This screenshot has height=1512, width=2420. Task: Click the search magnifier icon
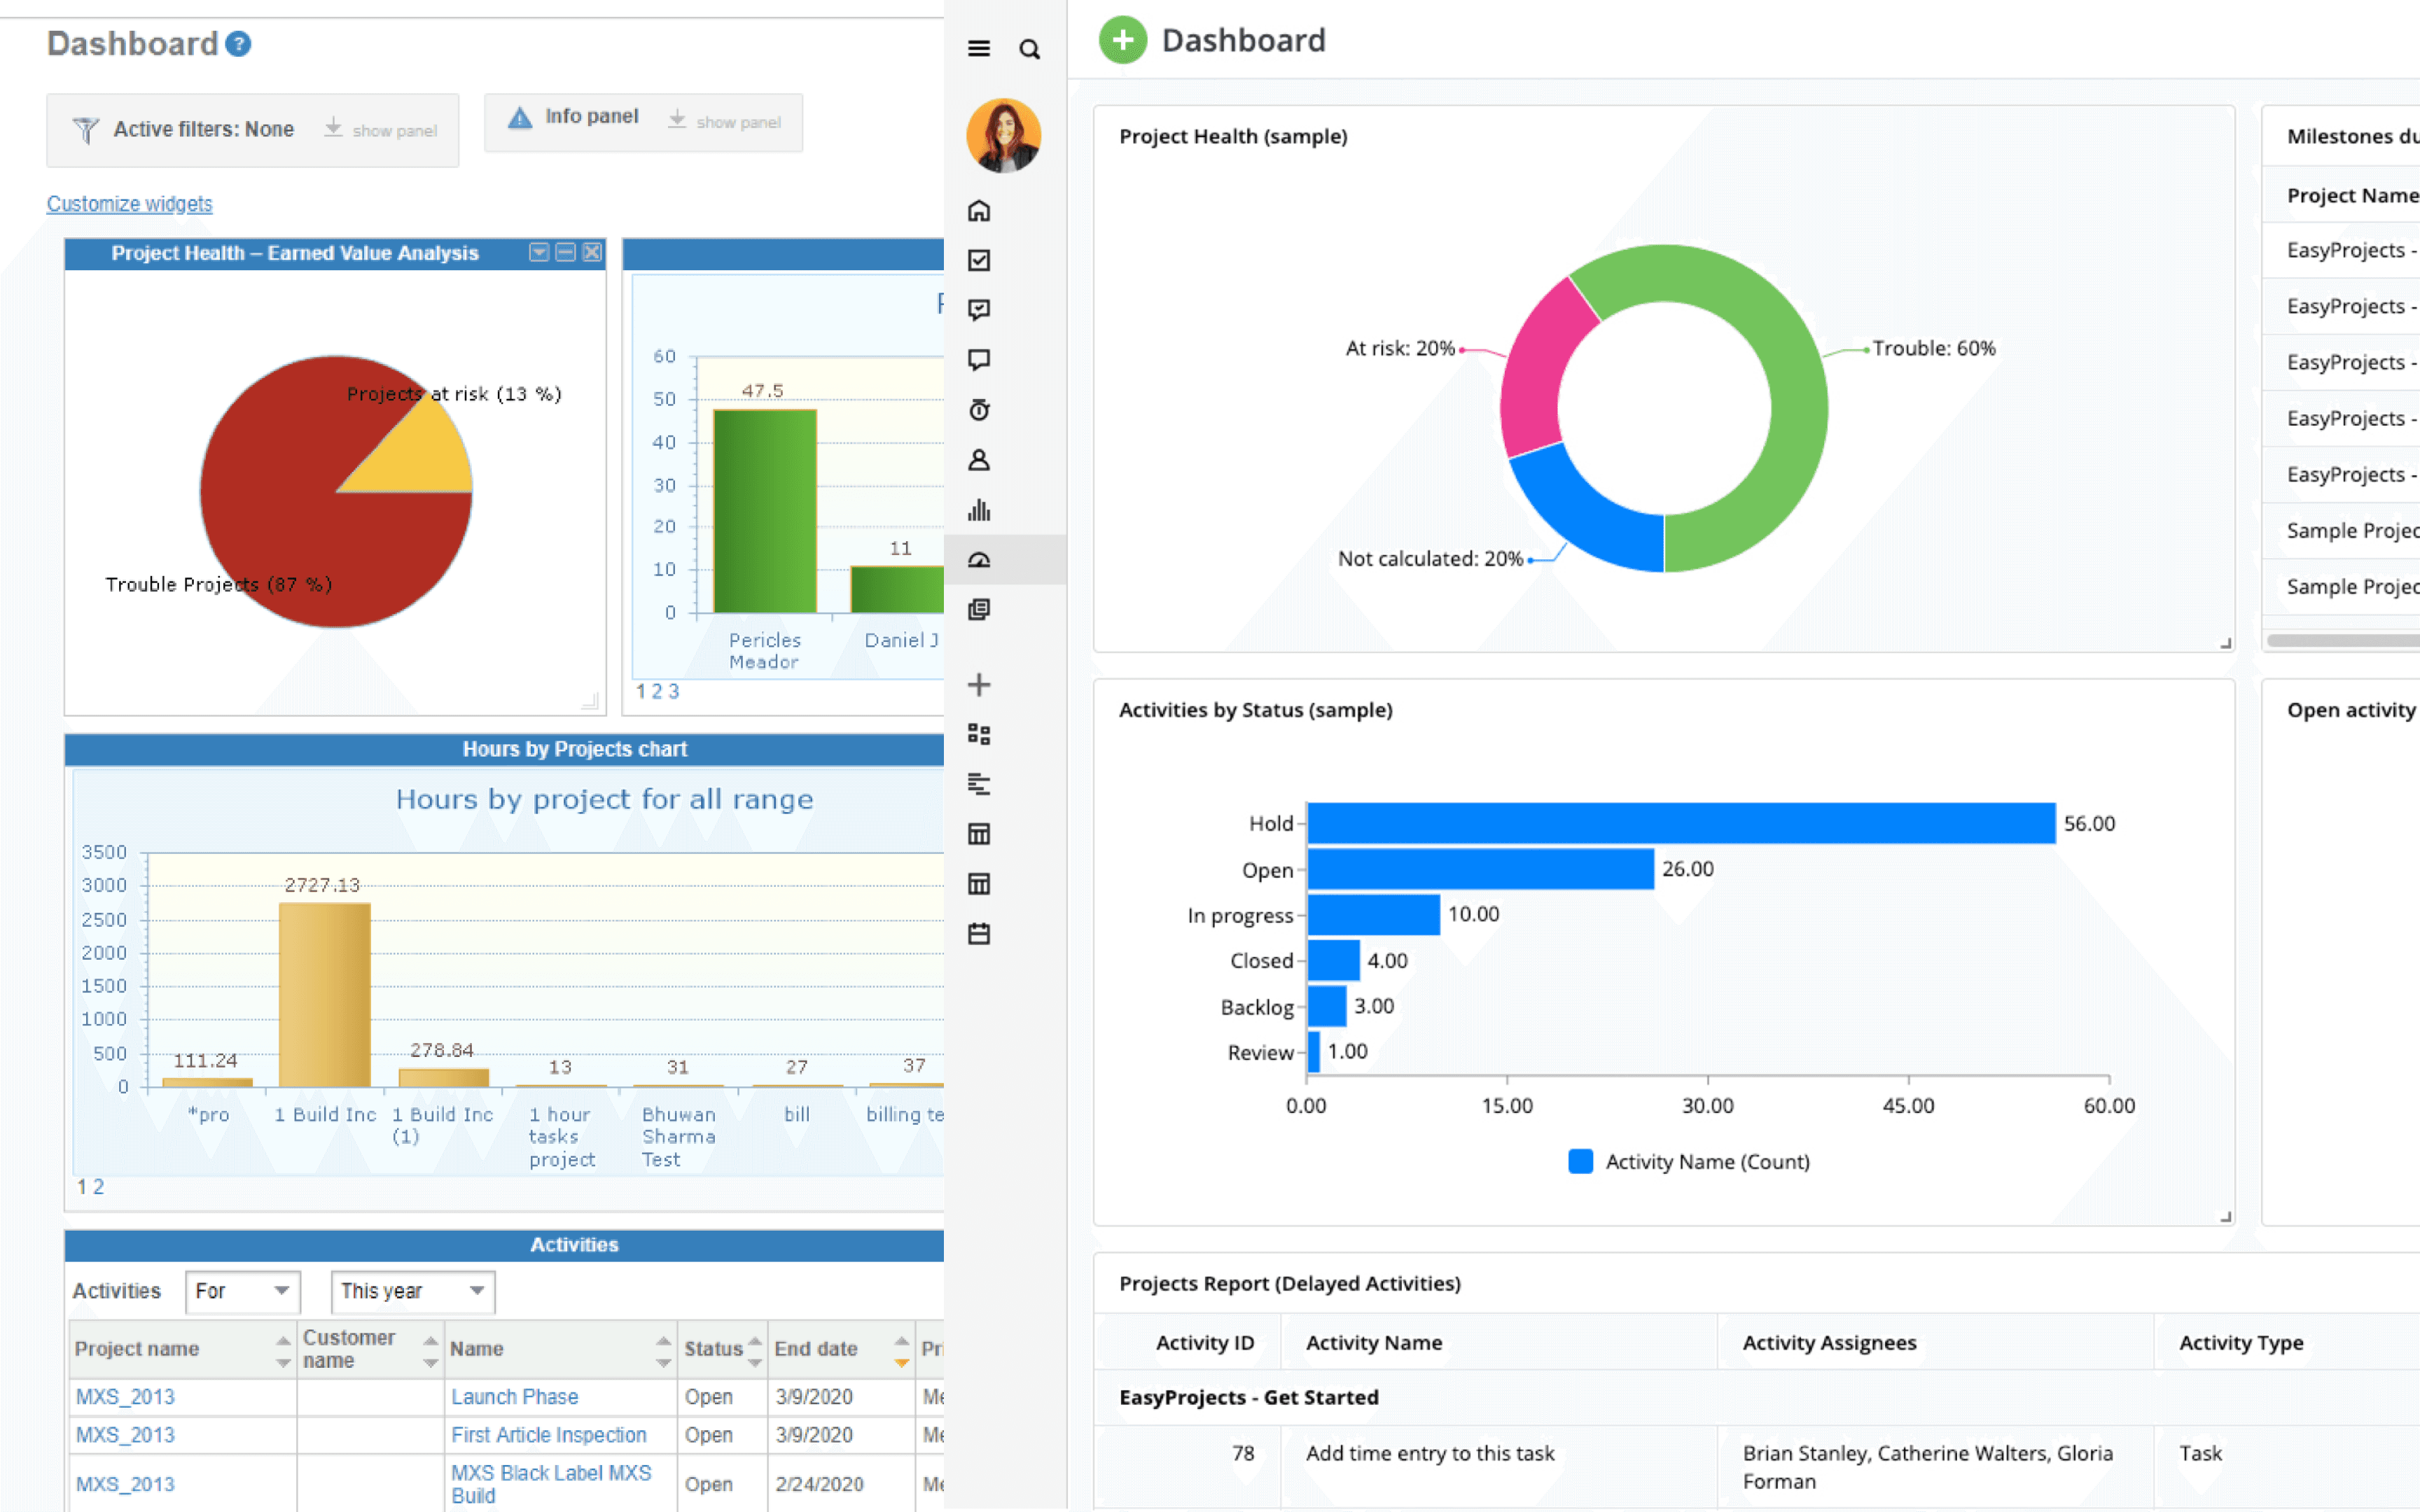click(x=1029, y=49)
